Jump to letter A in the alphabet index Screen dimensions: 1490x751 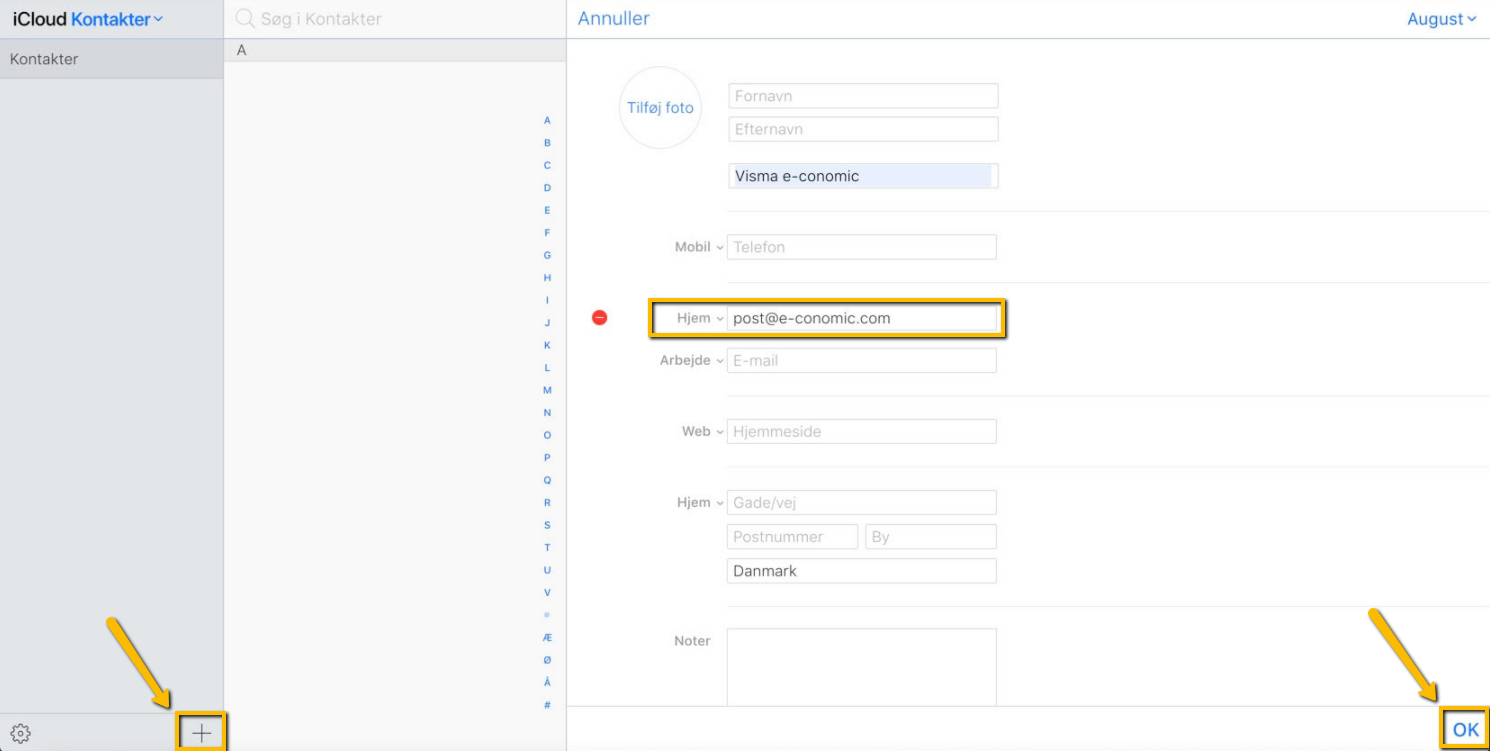pos(547,120)
